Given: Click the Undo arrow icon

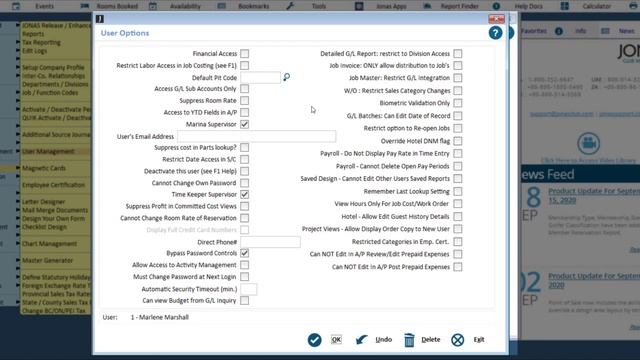Looking at the screenshot, I should pos(361,340).
